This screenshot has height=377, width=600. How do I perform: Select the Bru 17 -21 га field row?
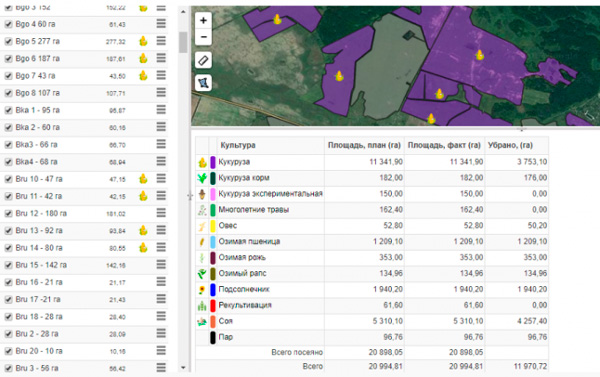[84, 299]
